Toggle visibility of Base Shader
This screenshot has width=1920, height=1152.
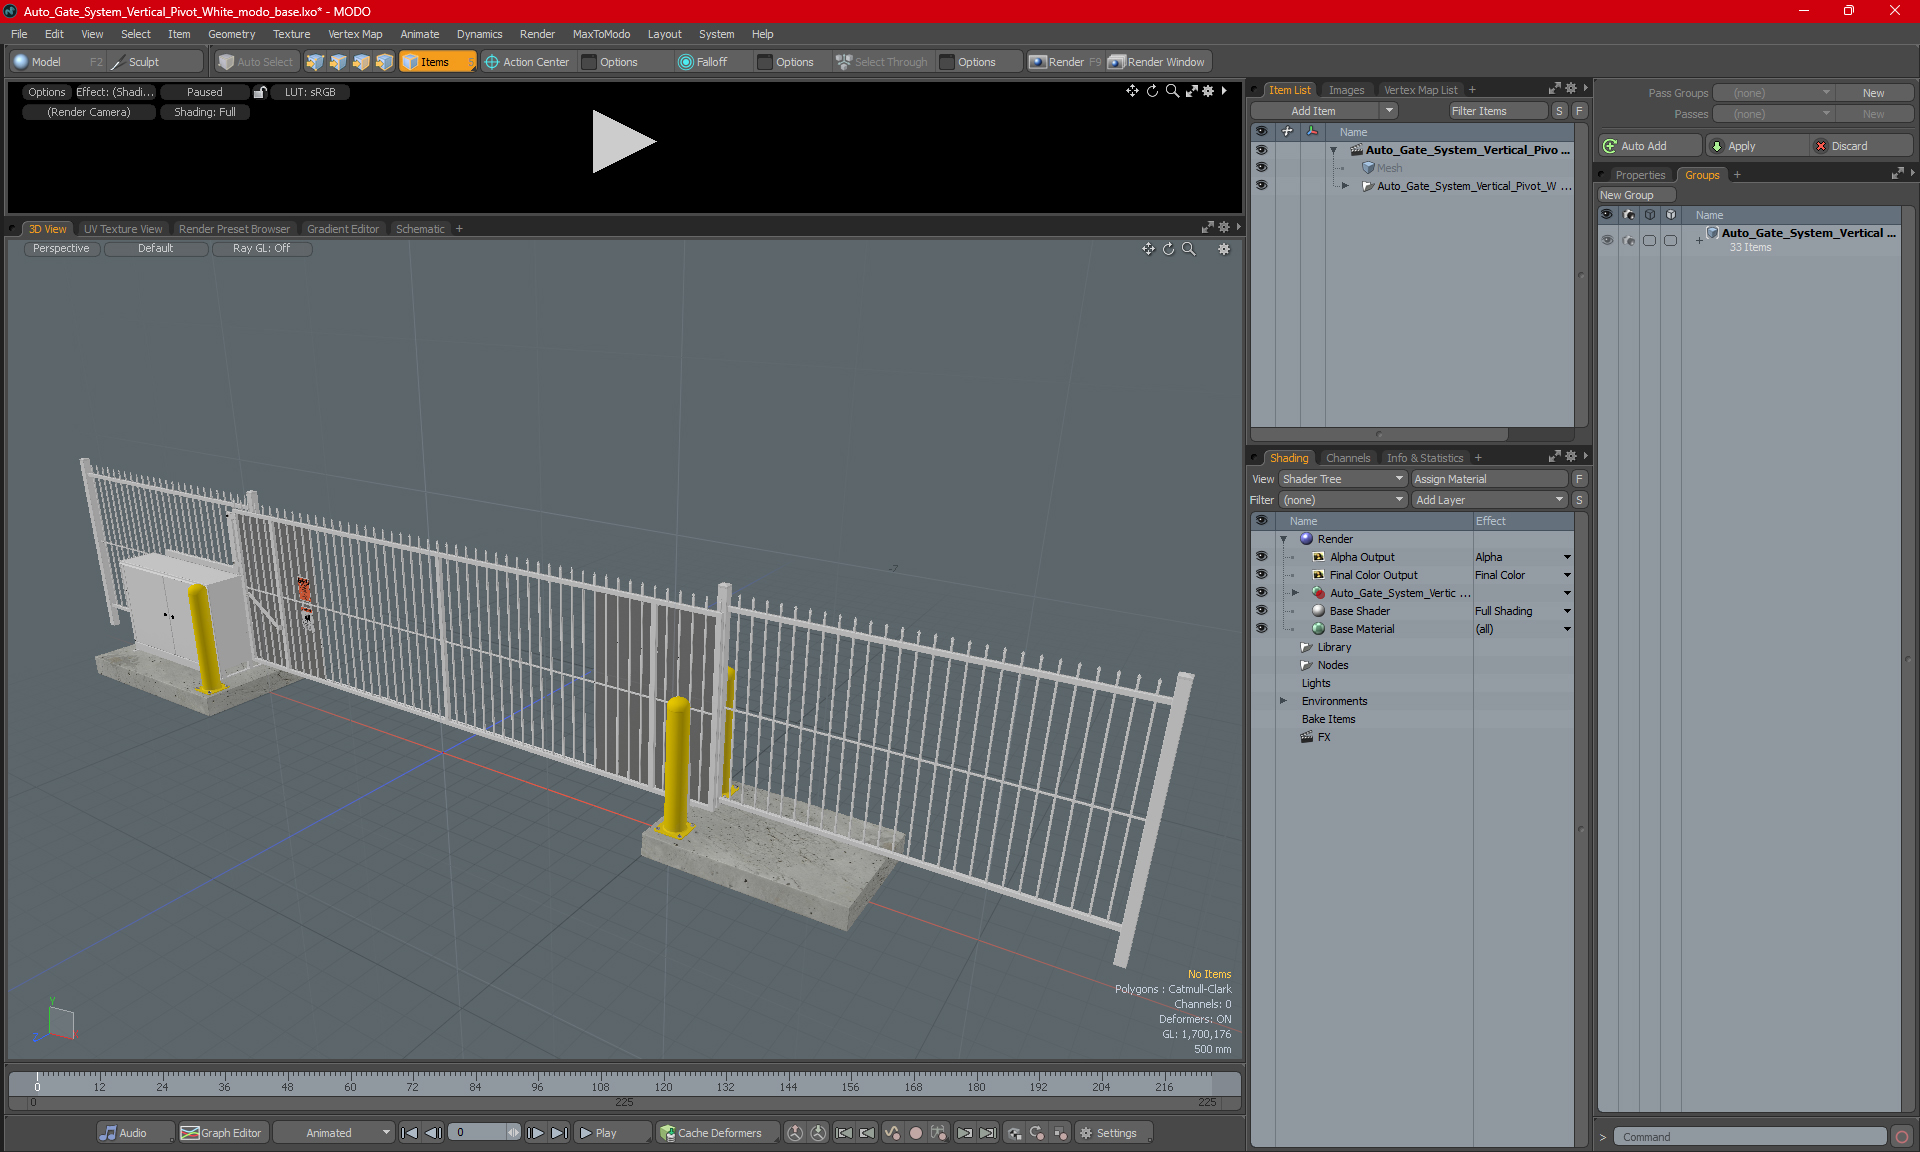point(1261,611)
